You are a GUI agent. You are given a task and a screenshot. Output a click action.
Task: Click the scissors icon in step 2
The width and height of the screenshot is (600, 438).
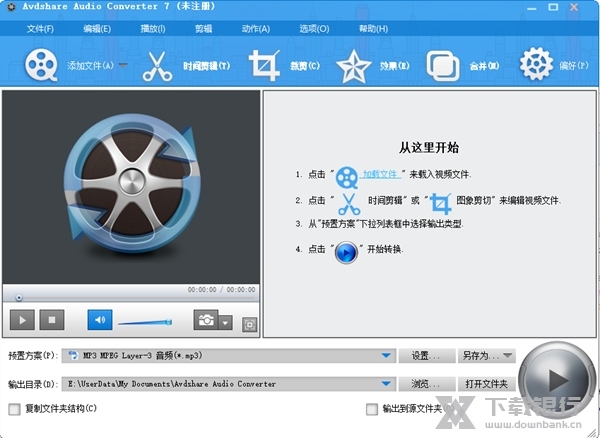(349, 204)
